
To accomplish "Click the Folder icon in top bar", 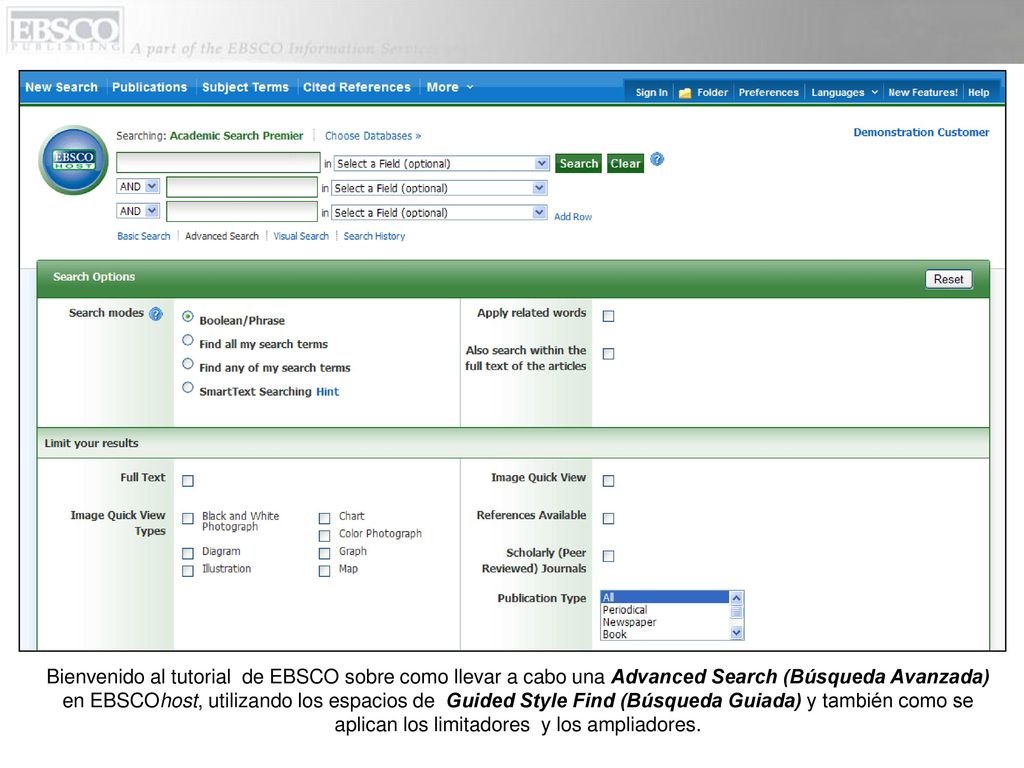I will (x=684, y=93).
